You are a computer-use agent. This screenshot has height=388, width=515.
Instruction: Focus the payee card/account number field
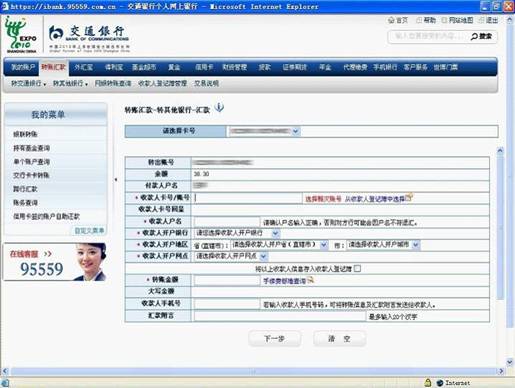click(248, 198)
